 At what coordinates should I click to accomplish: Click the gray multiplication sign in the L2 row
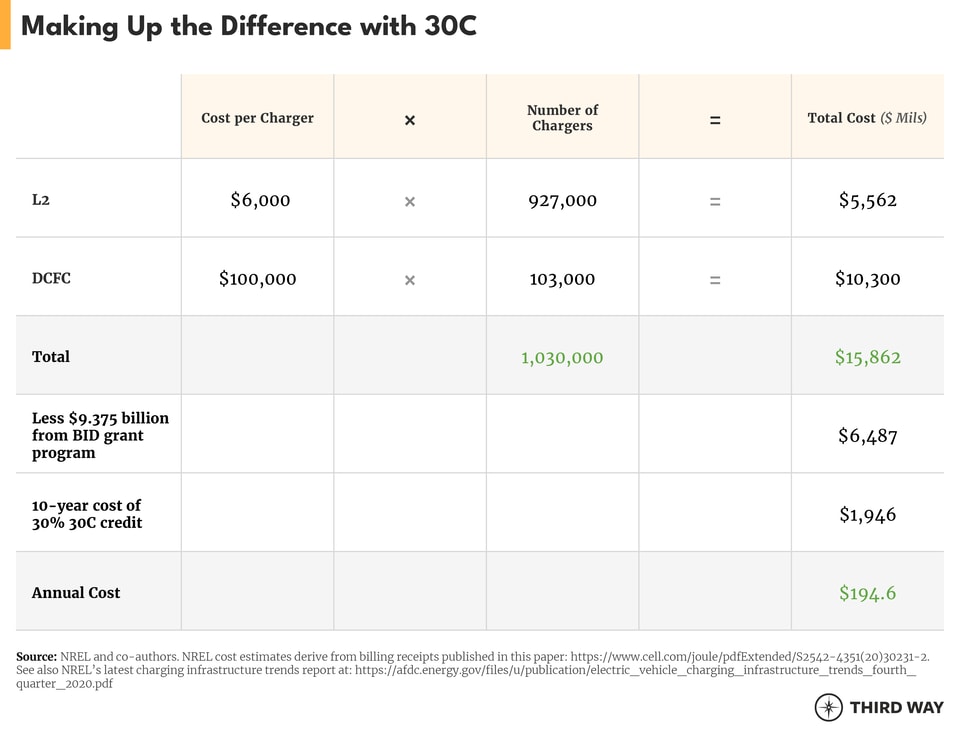click(x=410, y=202)
